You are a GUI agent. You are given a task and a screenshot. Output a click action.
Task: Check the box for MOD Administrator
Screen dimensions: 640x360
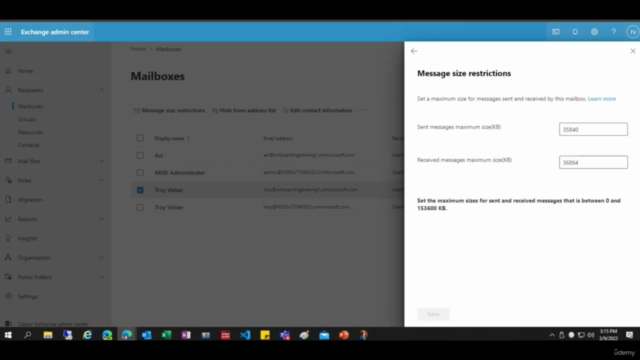point(140,173)
